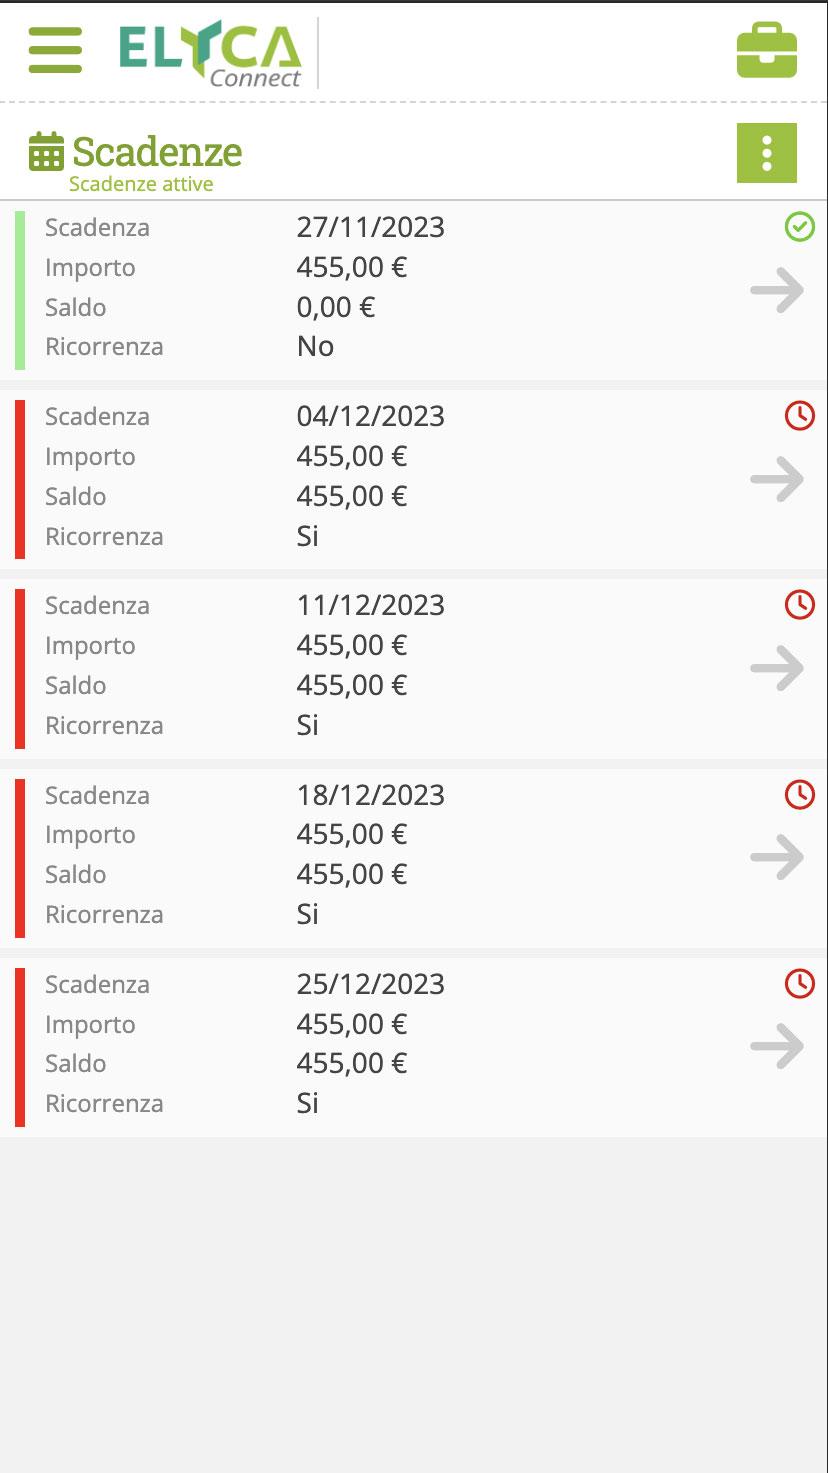
Task: Open details arrow for 18/12/2023 deadline
Action: click(777, 858)
